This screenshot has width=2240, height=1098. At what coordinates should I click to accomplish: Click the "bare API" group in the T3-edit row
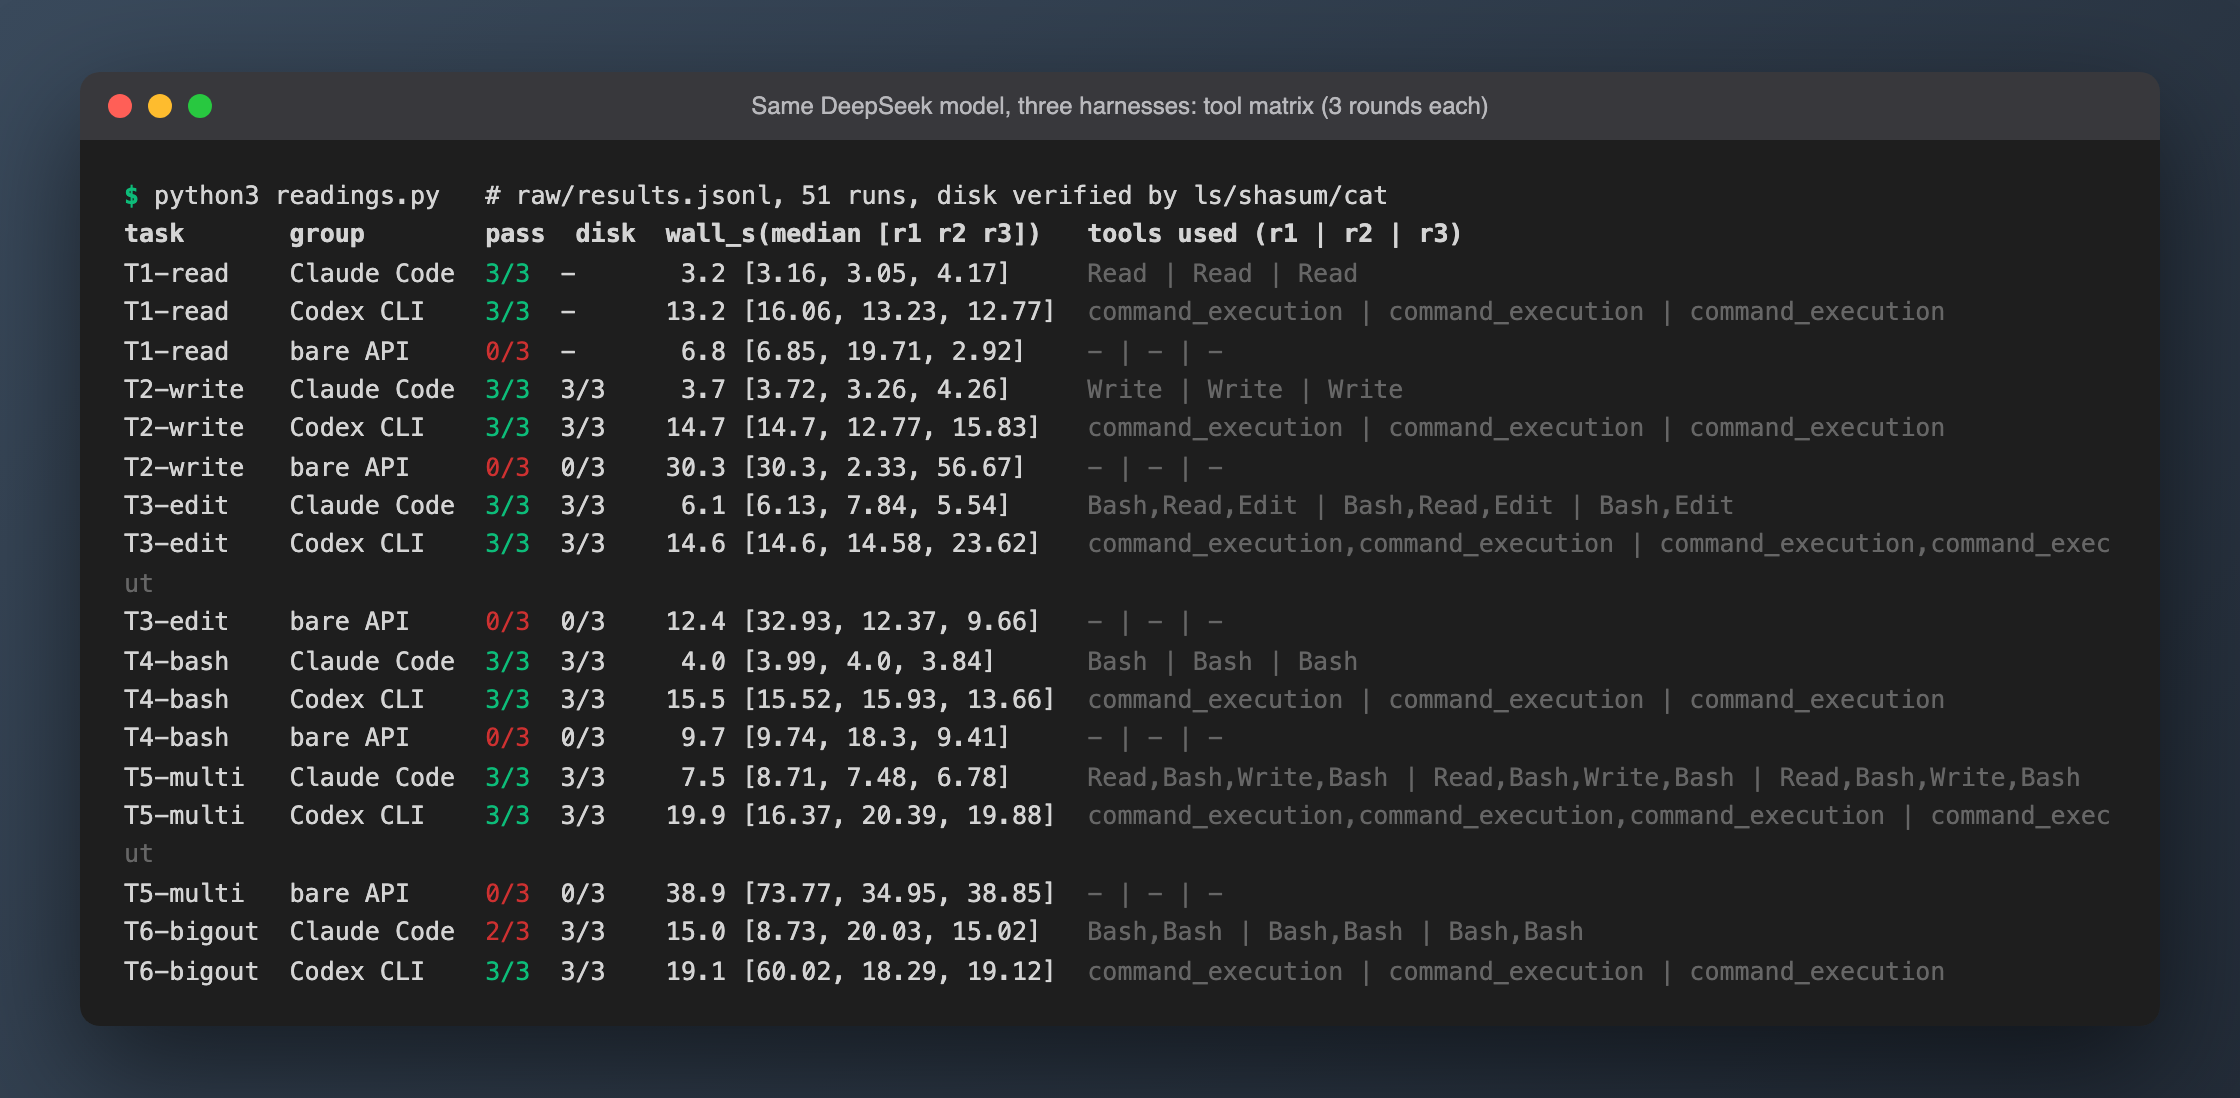click(x=349, y=622)
